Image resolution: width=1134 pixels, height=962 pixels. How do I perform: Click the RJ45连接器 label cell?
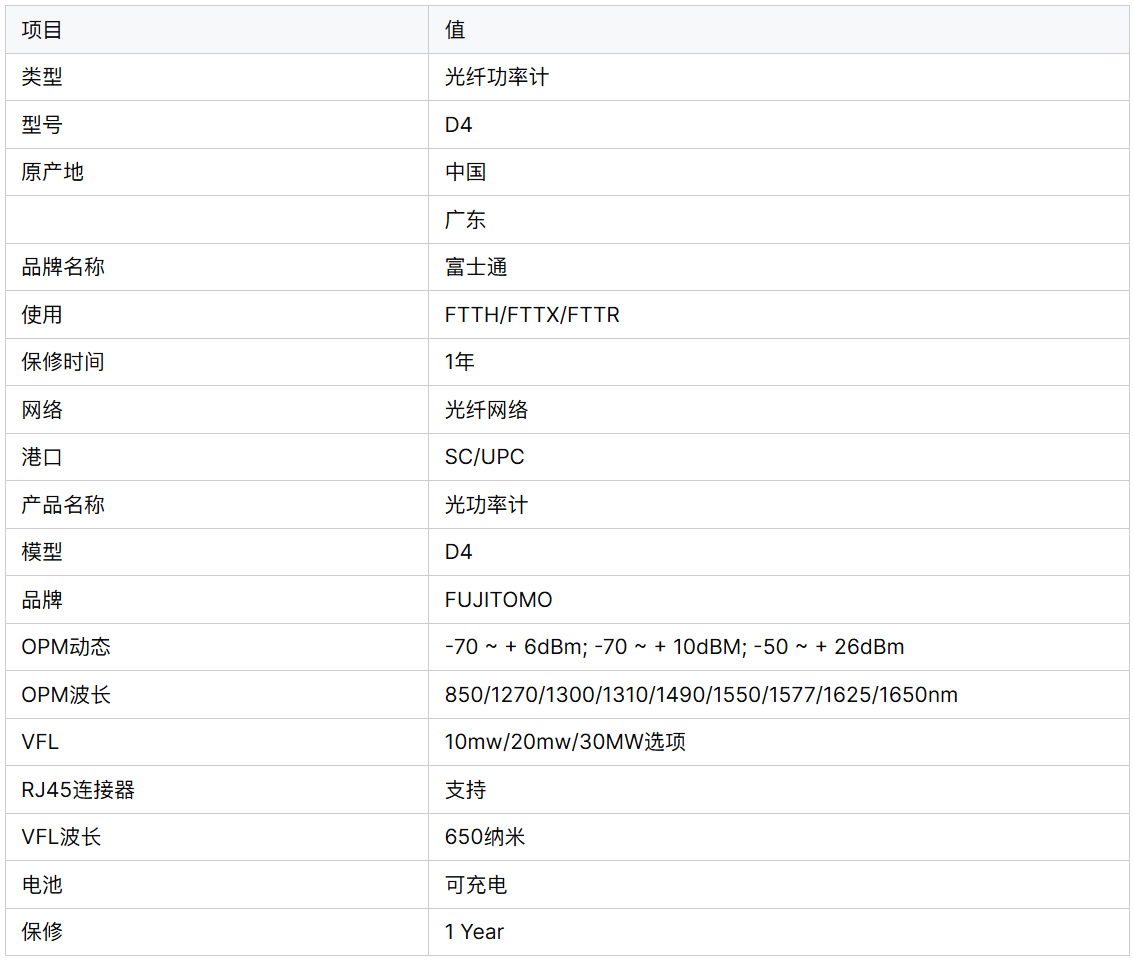point(78,790)
